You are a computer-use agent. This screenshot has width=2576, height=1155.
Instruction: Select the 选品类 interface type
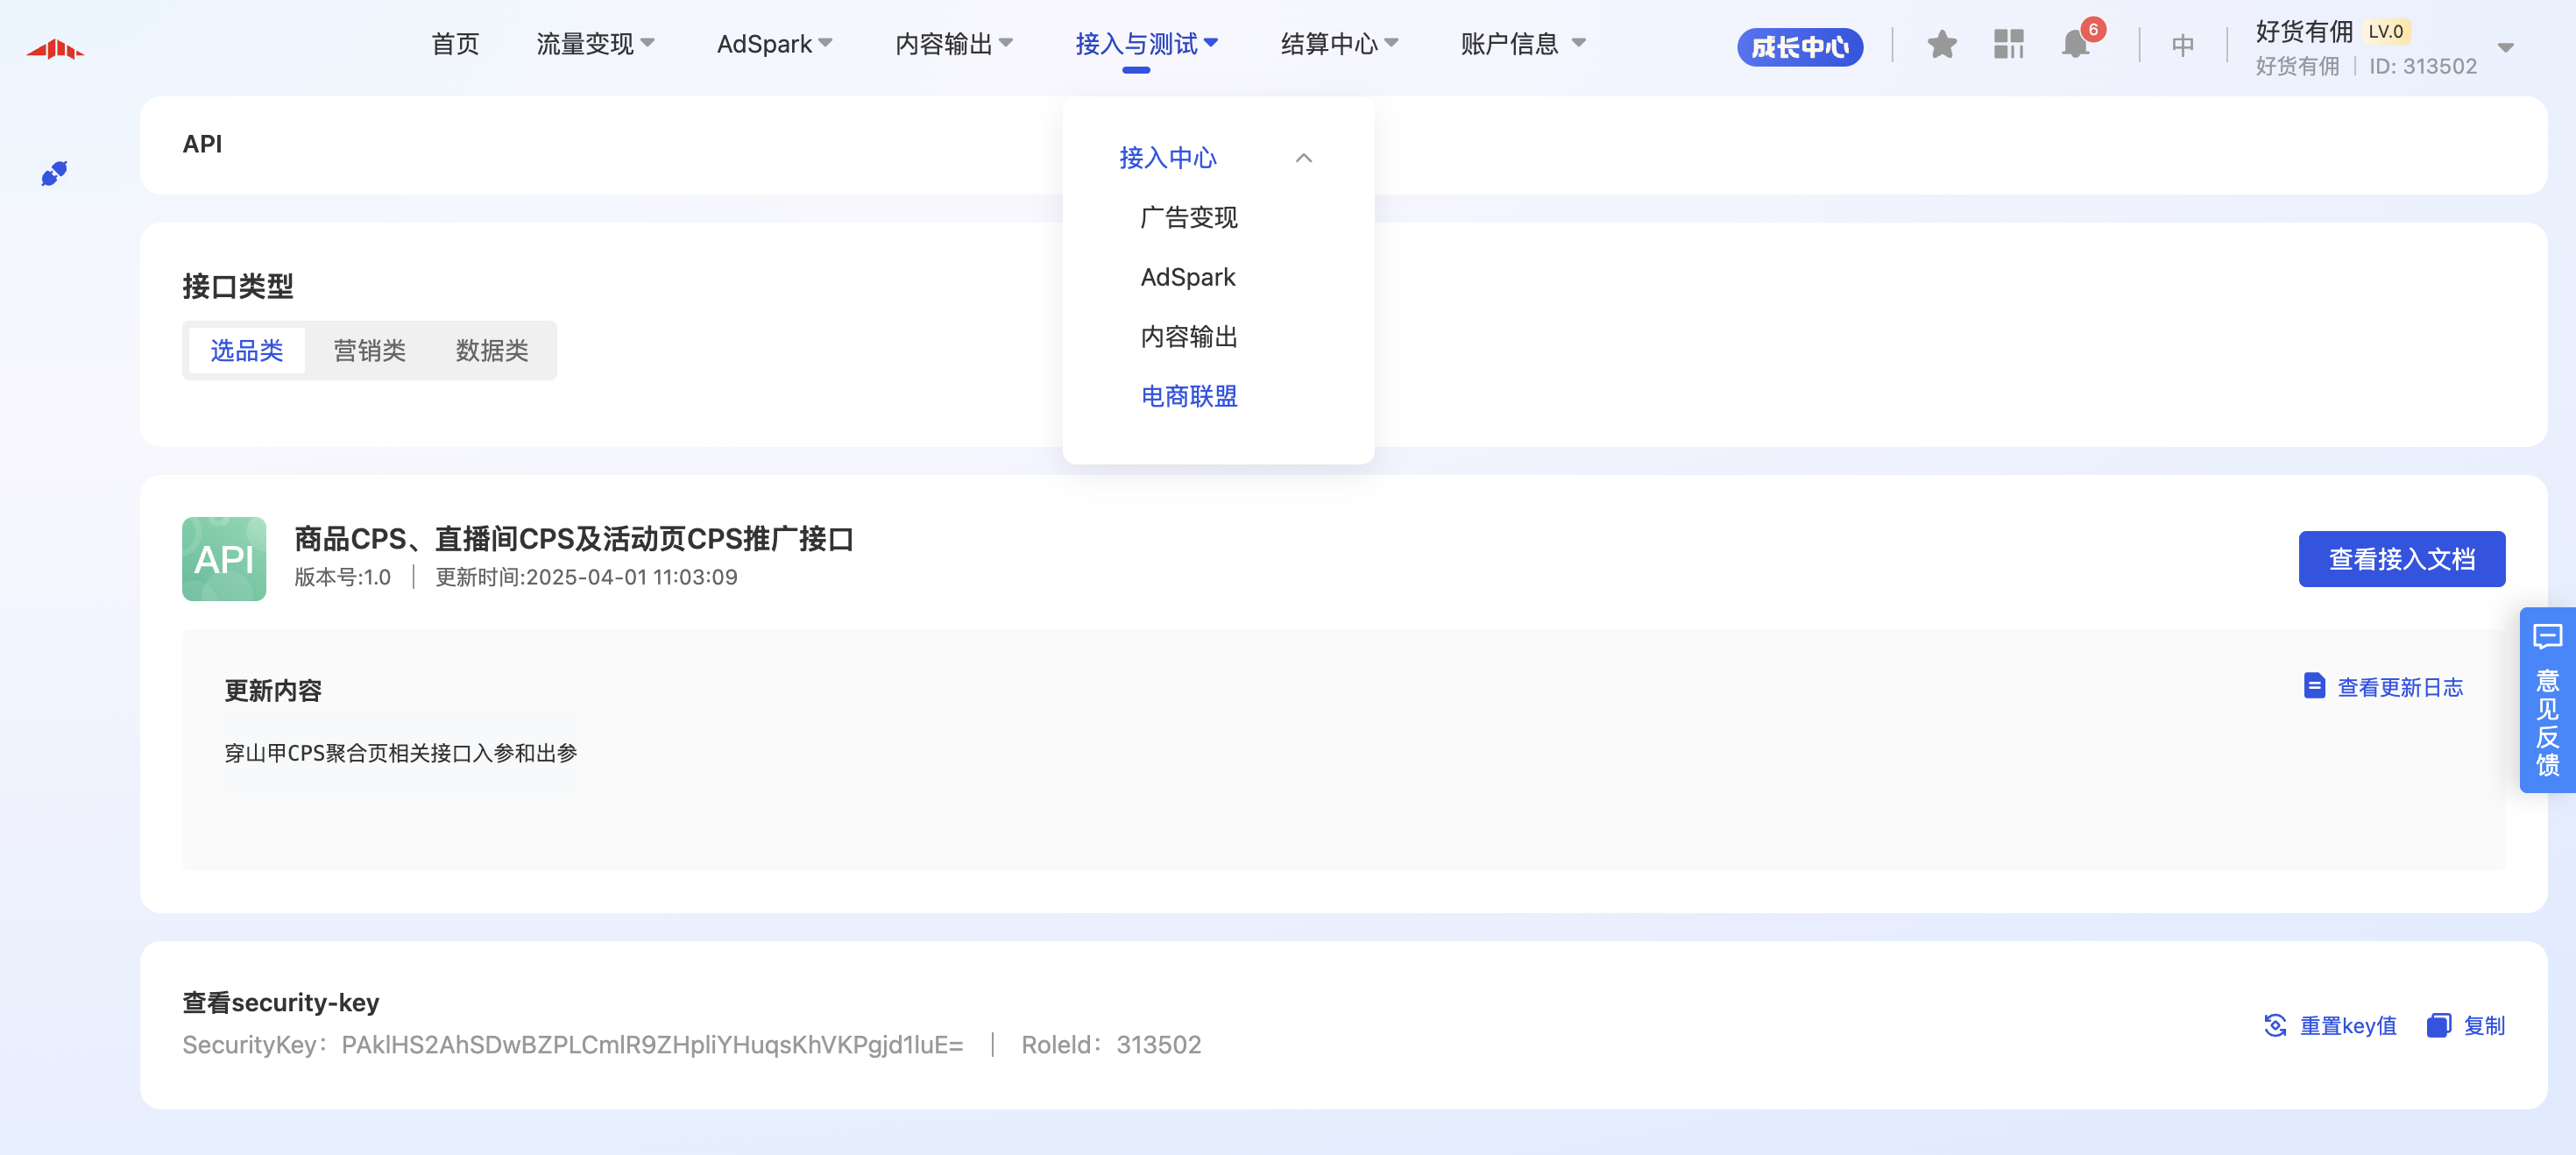click(x=246, y=351)
